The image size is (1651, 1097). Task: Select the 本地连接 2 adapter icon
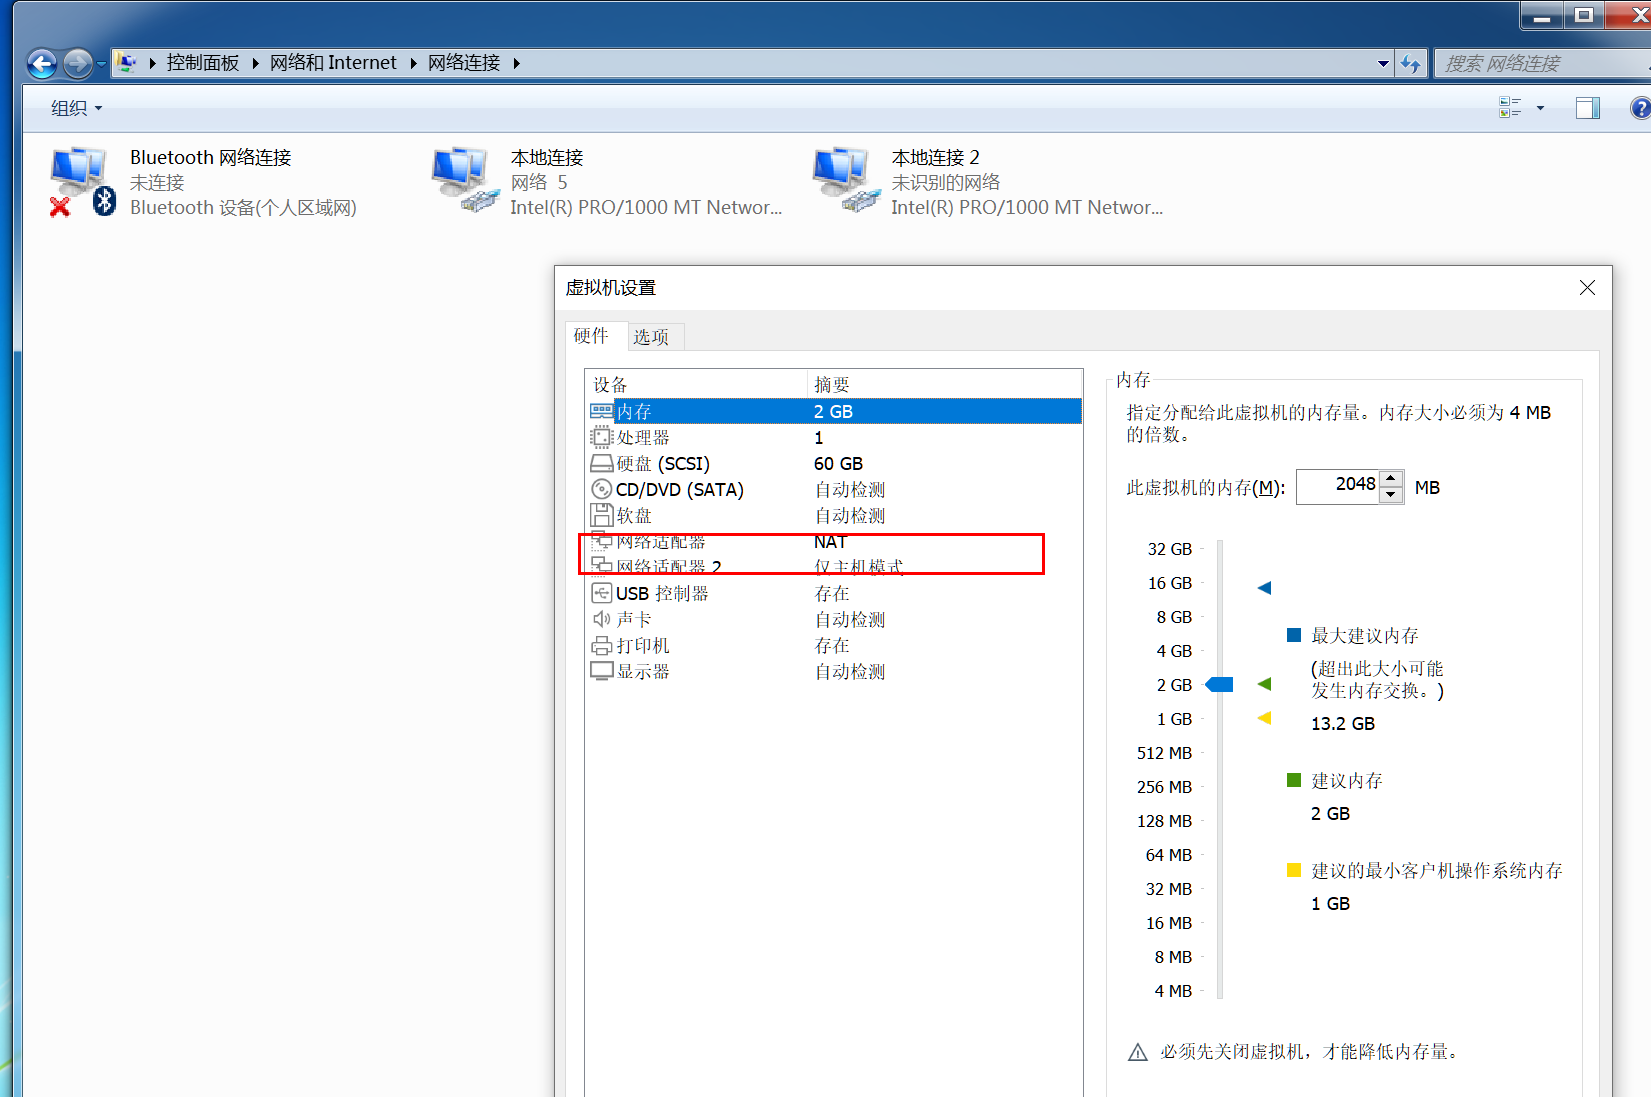pos(846,180)
